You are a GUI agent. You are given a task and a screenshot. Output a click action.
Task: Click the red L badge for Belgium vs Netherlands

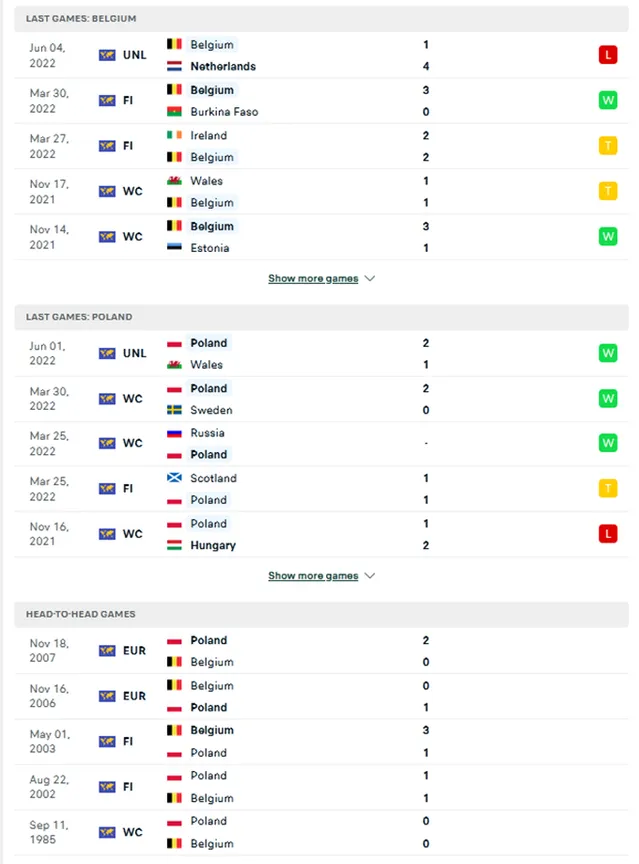click(x=608, y=55)
